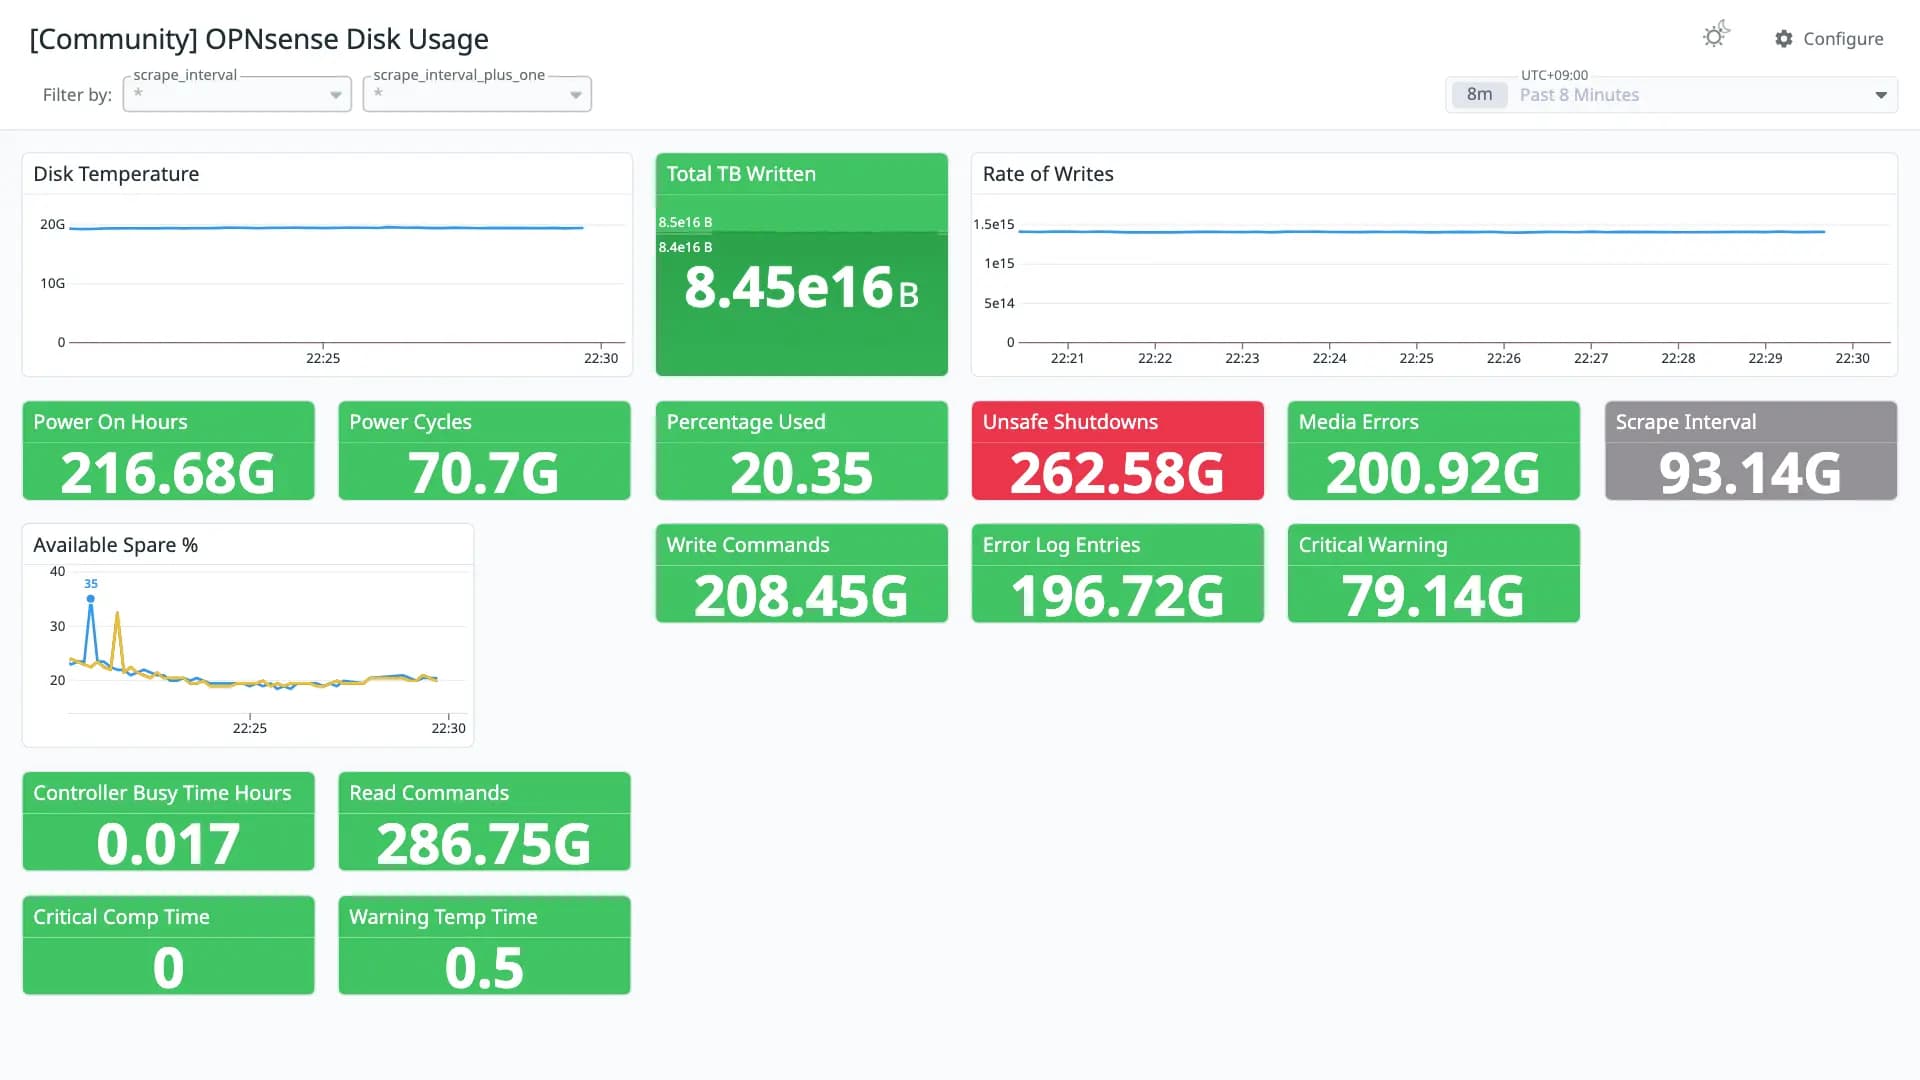This screenshot has width=1920, height=1080.
Task: Click the 35 peak marker on Available Spare graph
Action: tap(91, 598)
